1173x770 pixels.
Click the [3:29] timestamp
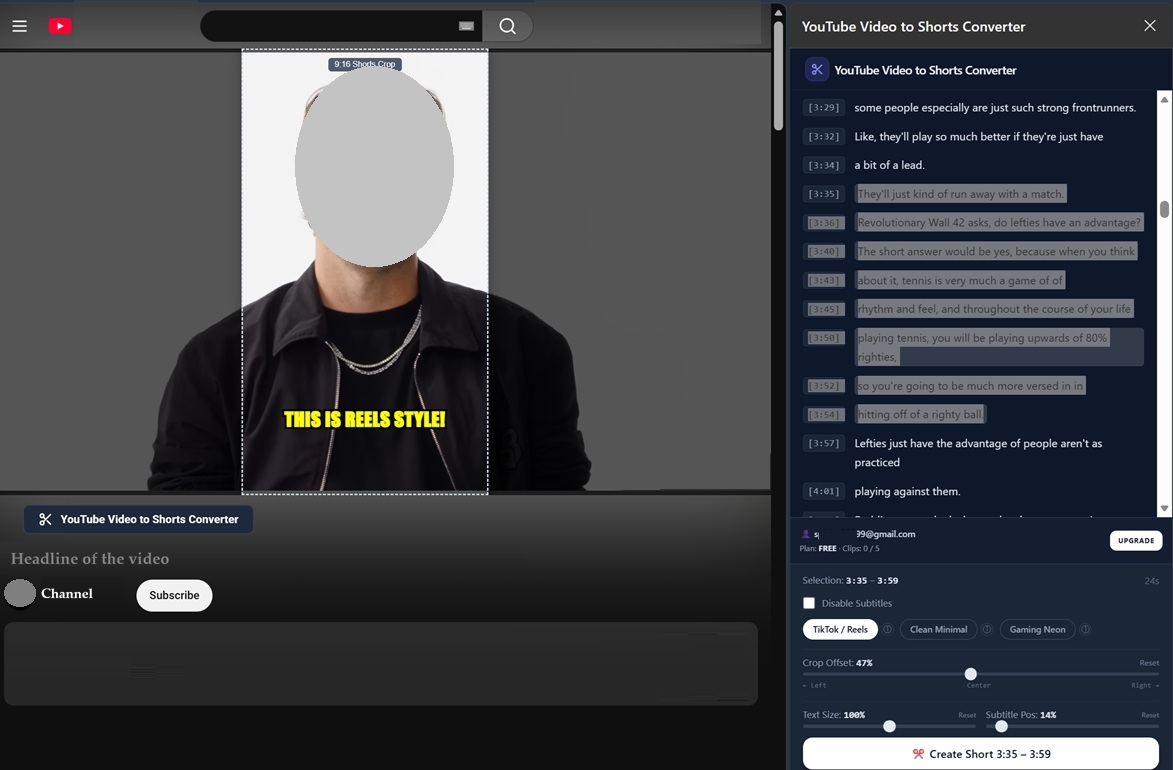(x=824, y=108)
